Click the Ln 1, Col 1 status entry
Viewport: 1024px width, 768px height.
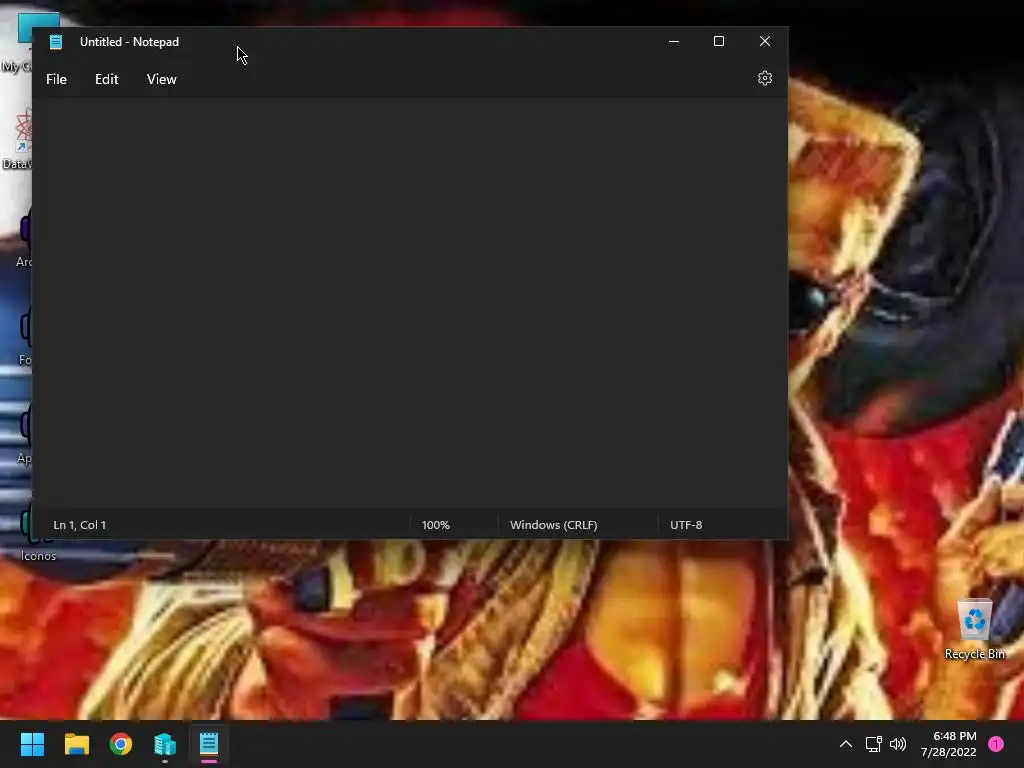pos(80,525)
